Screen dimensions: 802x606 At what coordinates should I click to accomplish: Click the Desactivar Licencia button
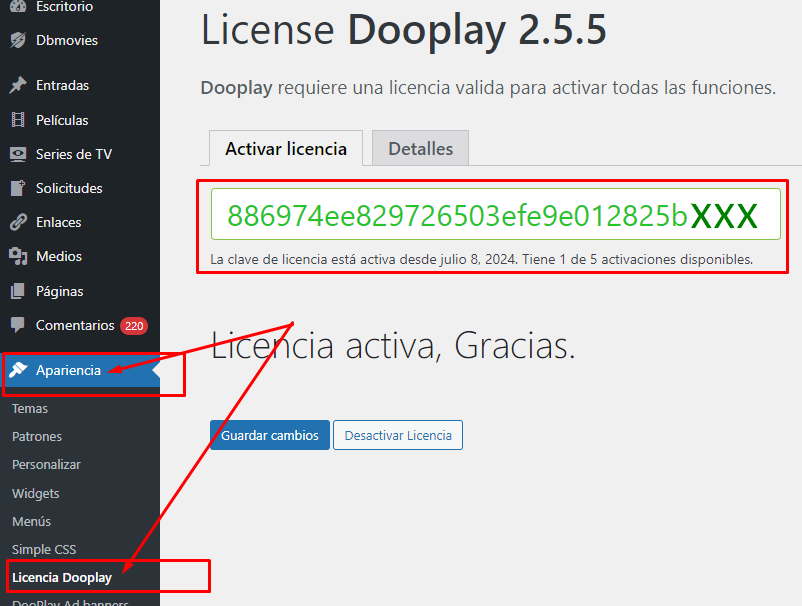pos(398,435)
